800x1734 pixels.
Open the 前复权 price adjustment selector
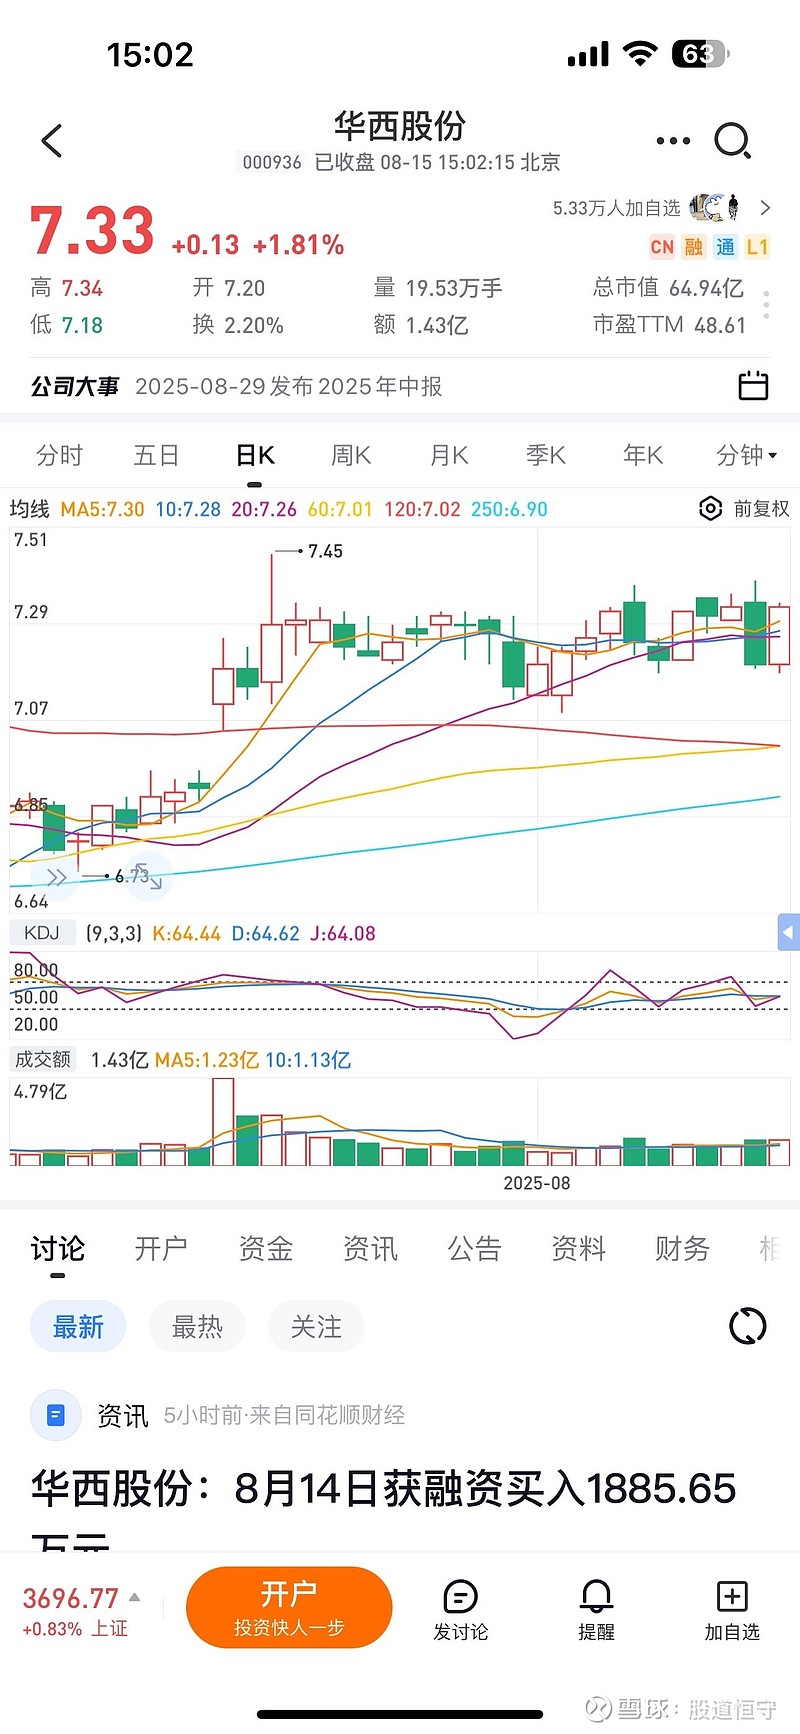click(761, 509)
